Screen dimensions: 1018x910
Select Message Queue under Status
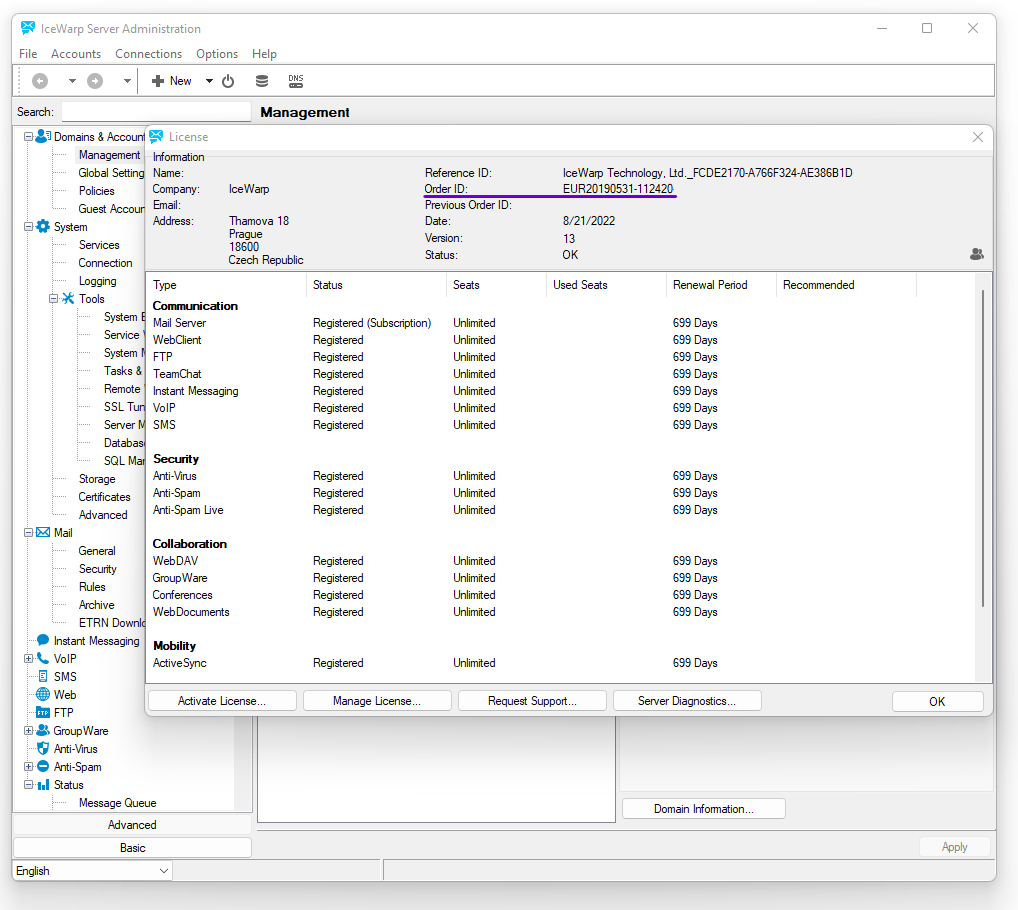pos(118,803)
